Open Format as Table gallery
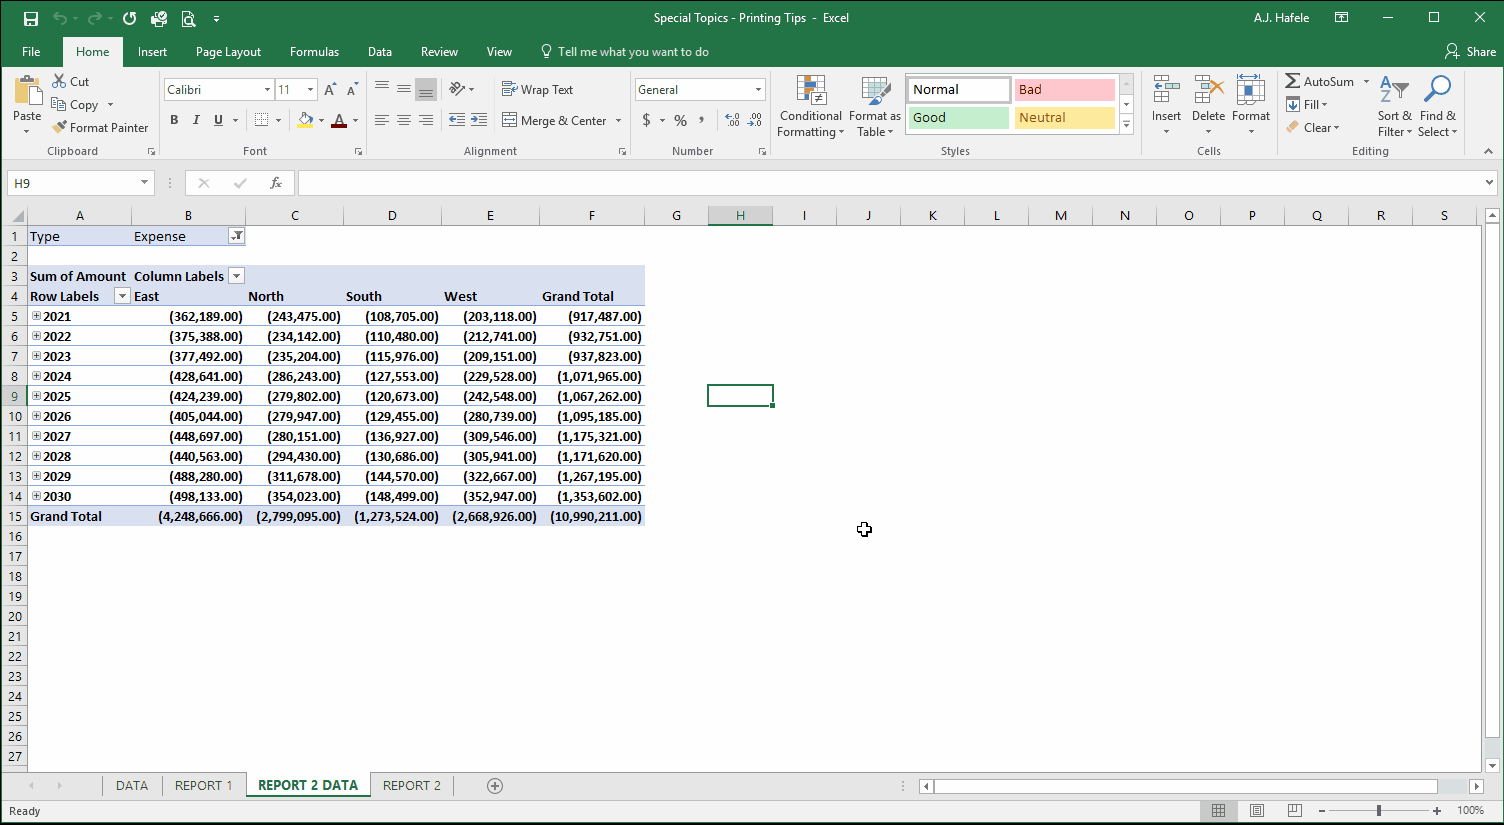This screenshot has height=825, width=1504. tap(875, 106)
